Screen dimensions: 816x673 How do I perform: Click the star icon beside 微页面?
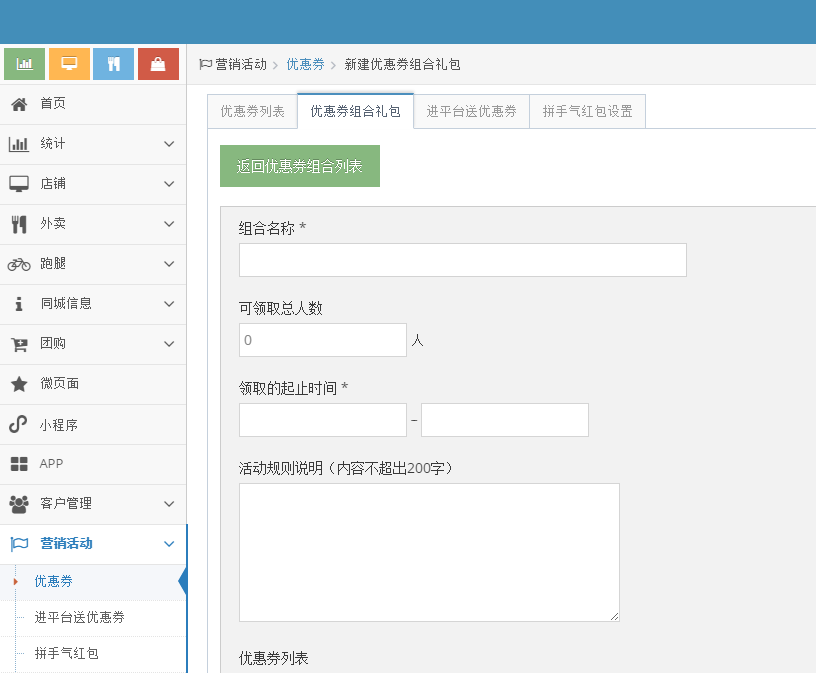click(x=18, y=384)
